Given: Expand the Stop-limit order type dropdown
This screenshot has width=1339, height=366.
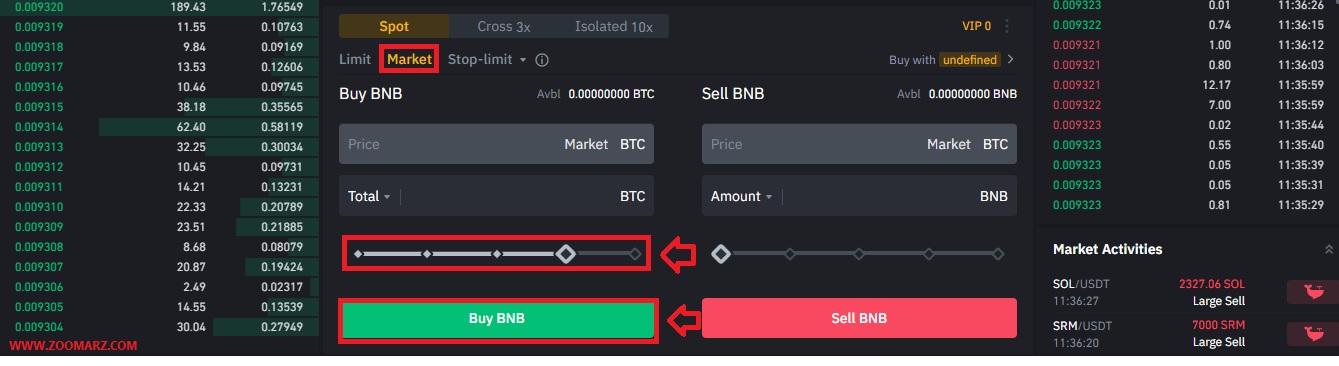Looking at the screenshot, I should pyautogui.click(x=486, y=60).
